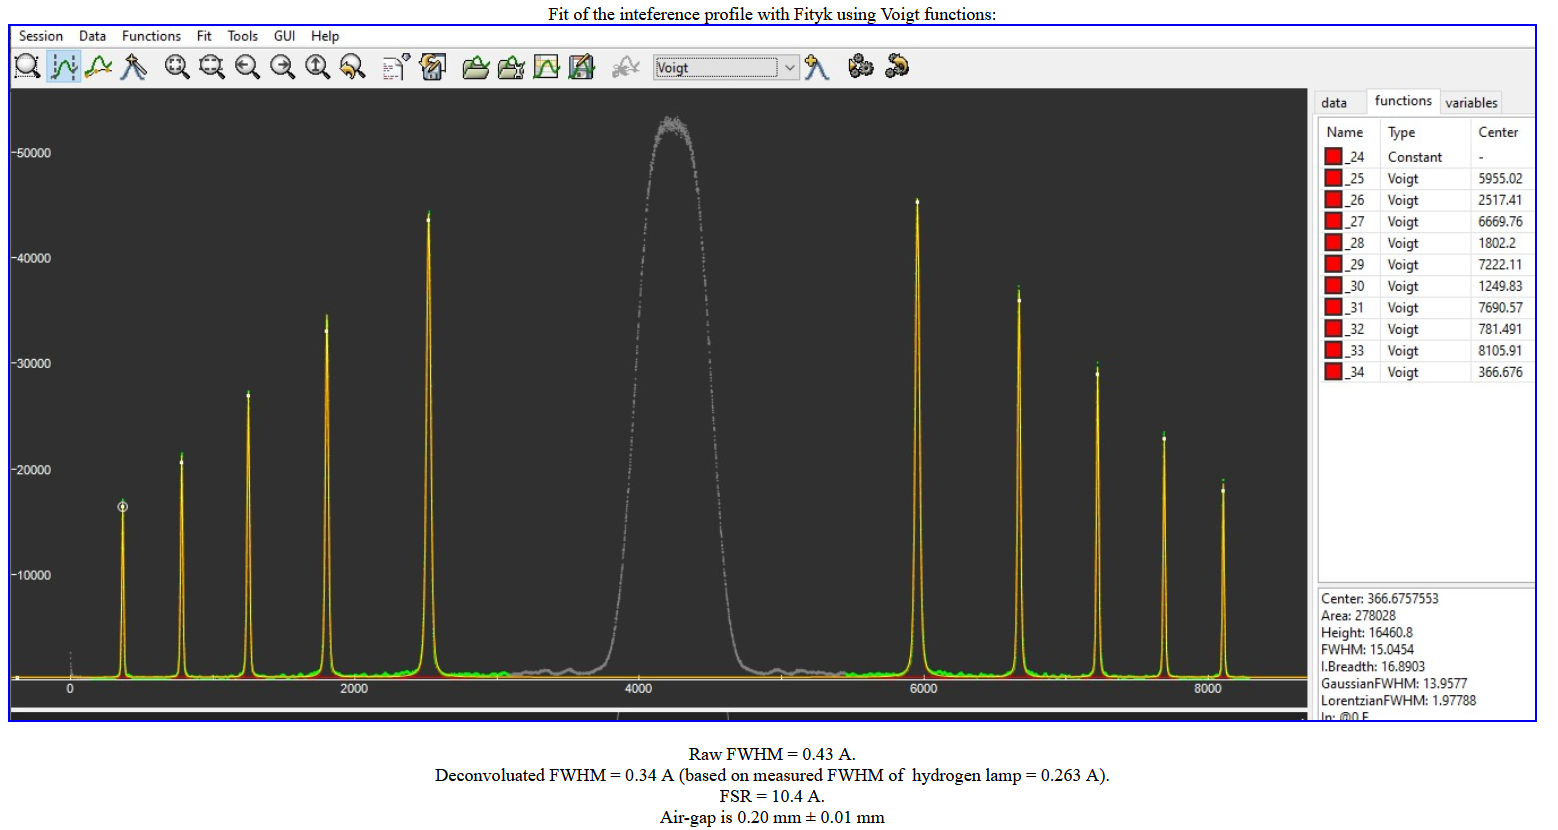Click the previous zoom back-arrow magnifier
Viewport: 1558px width, 830px height.
coord(352,67)
